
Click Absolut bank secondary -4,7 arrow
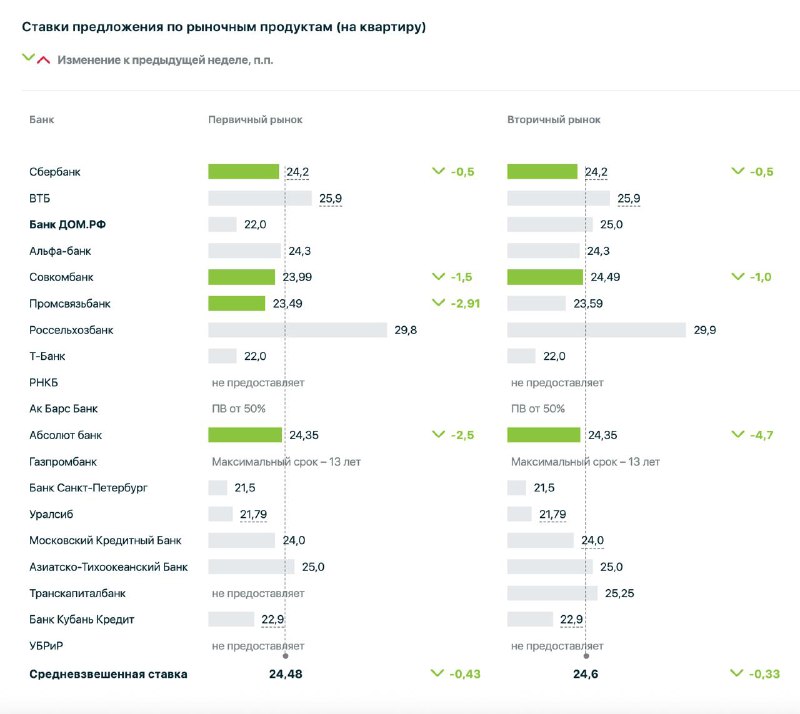point(738,434)
